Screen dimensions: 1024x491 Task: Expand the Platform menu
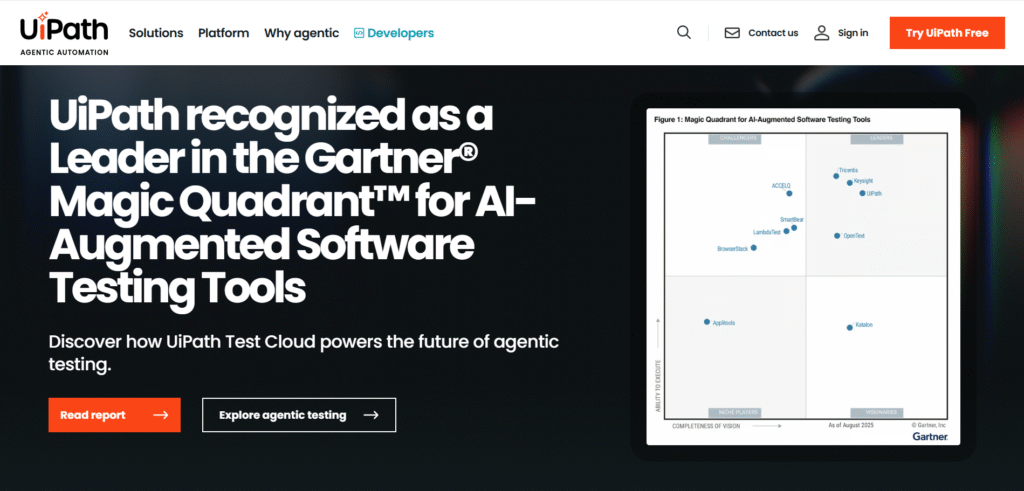pyautogui.click(x=223, y=33)
